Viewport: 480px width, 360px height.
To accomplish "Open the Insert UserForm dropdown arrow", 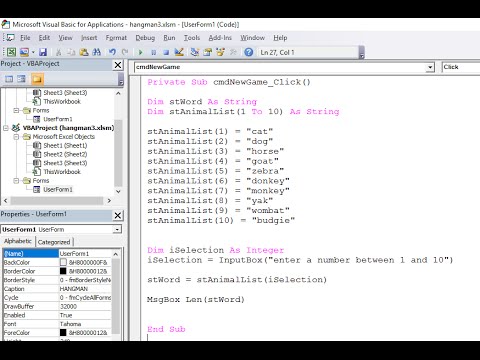I will coord(33,52).
